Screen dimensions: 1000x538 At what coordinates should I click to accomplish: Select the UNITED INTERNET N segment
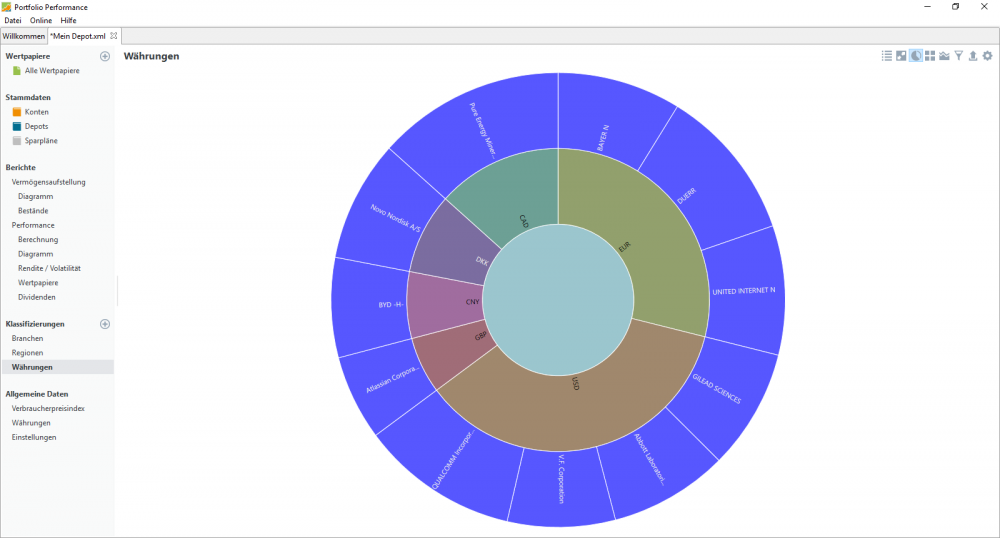(x=744, y=291)
